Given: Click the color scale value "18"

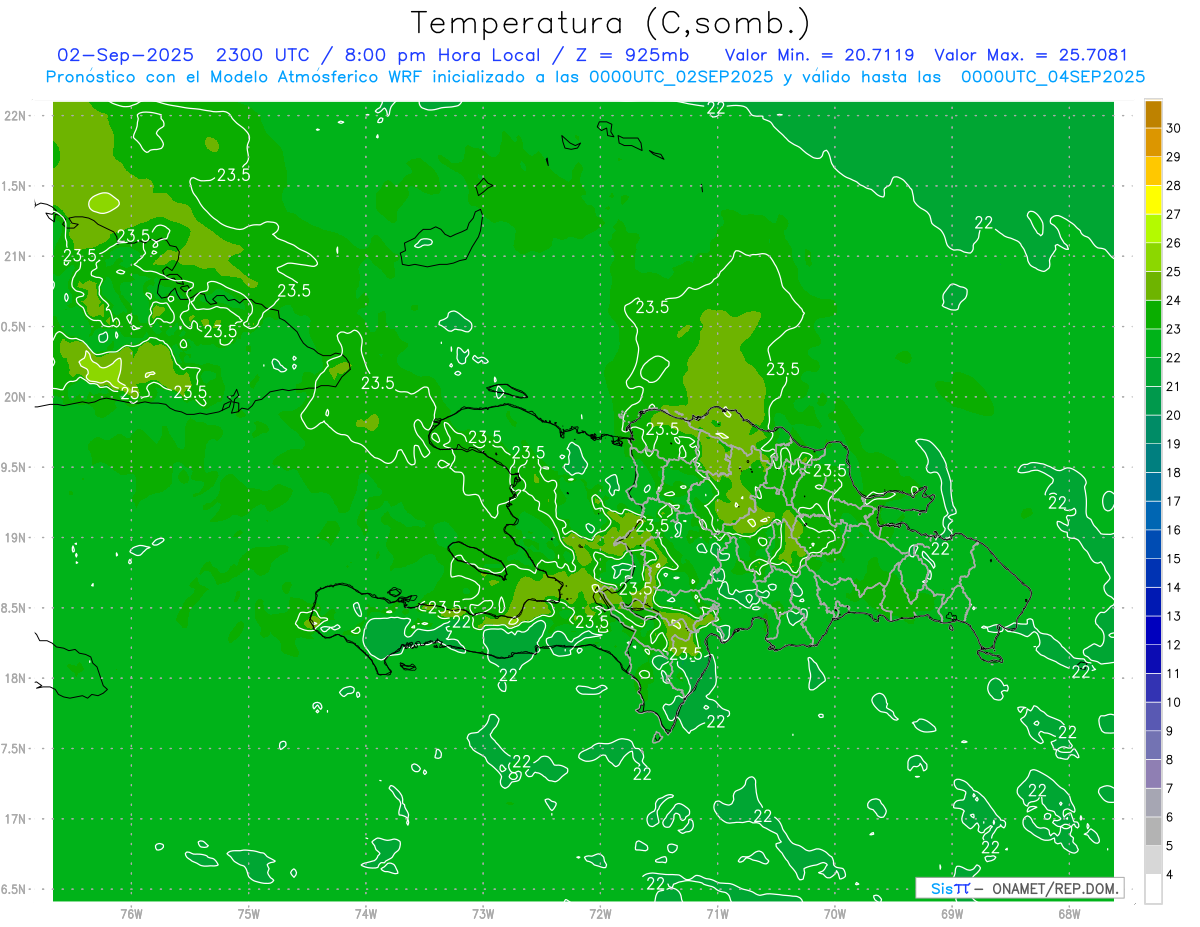Looking at the screenshot, I should (x=1174, y=473).
